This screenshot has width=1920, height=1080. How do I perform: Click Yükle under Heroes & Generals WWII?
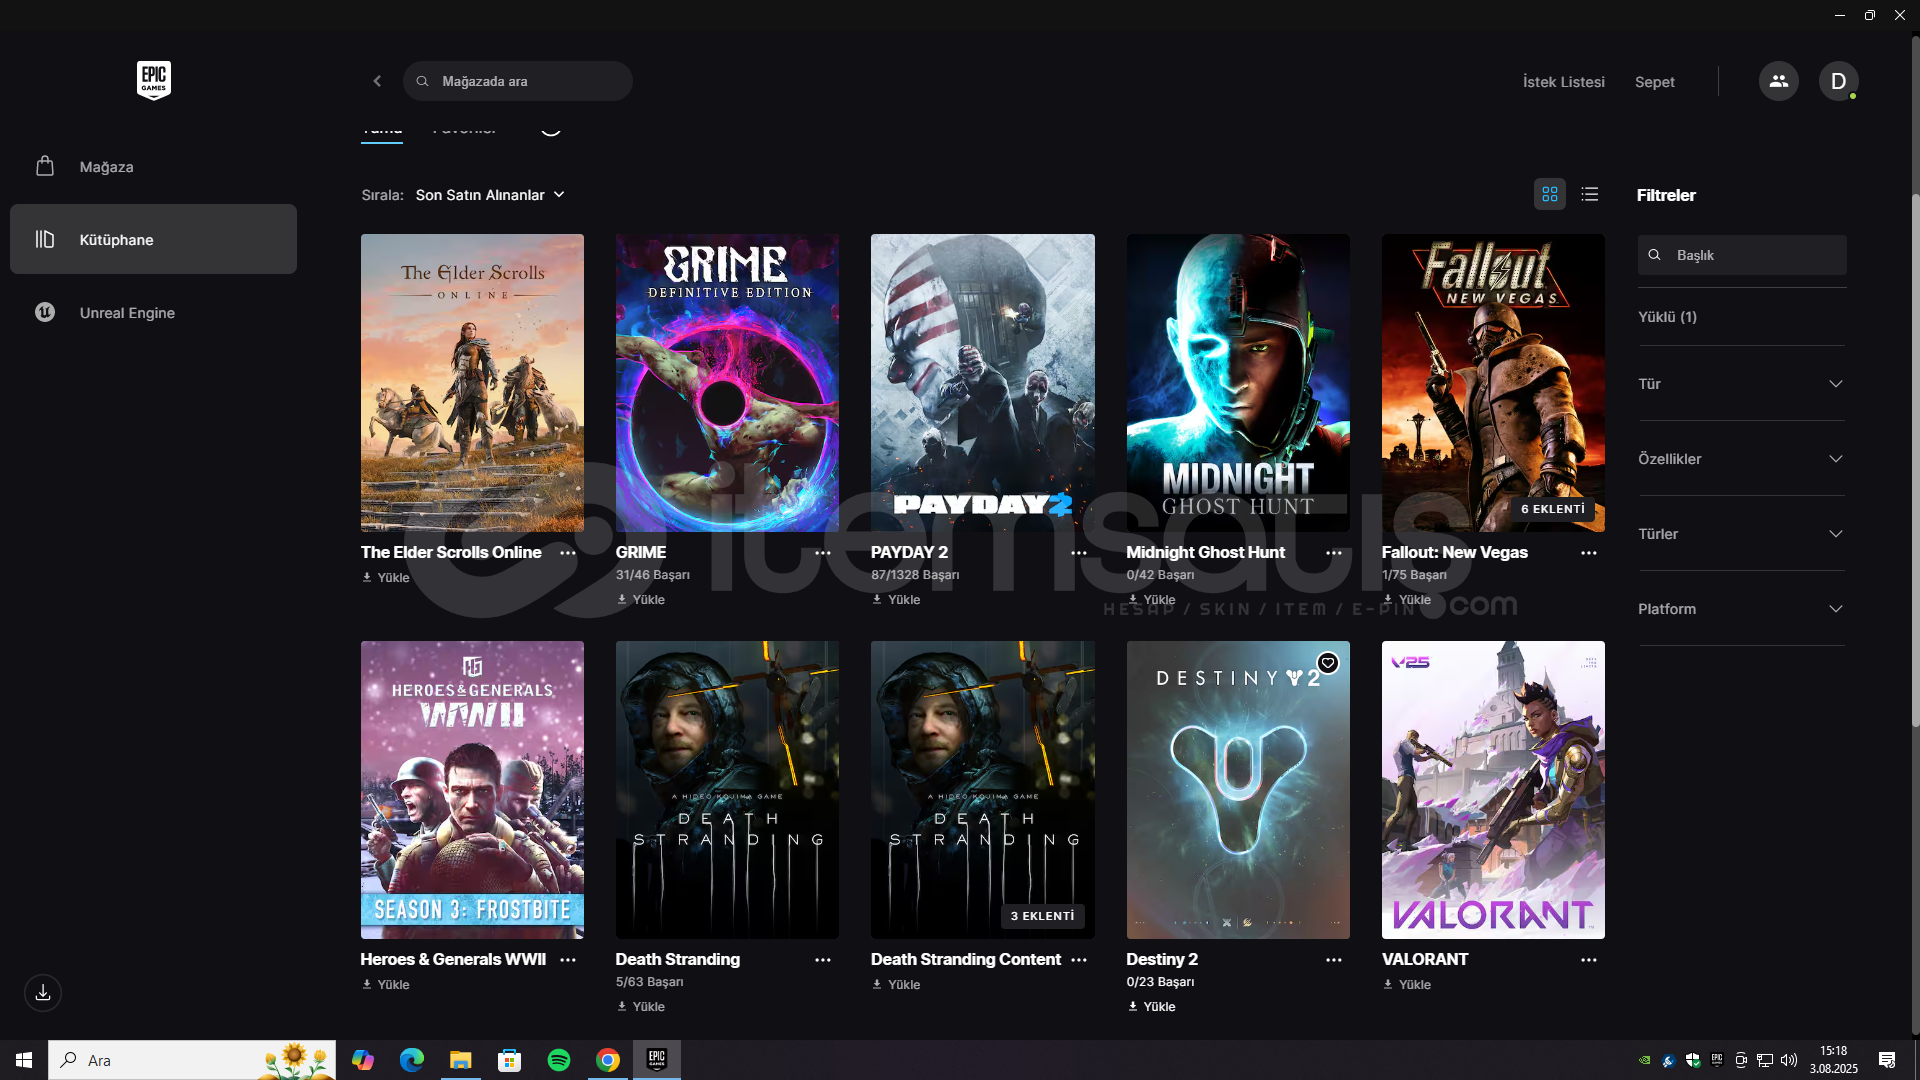pyautogui.click(x=386, y=985)
